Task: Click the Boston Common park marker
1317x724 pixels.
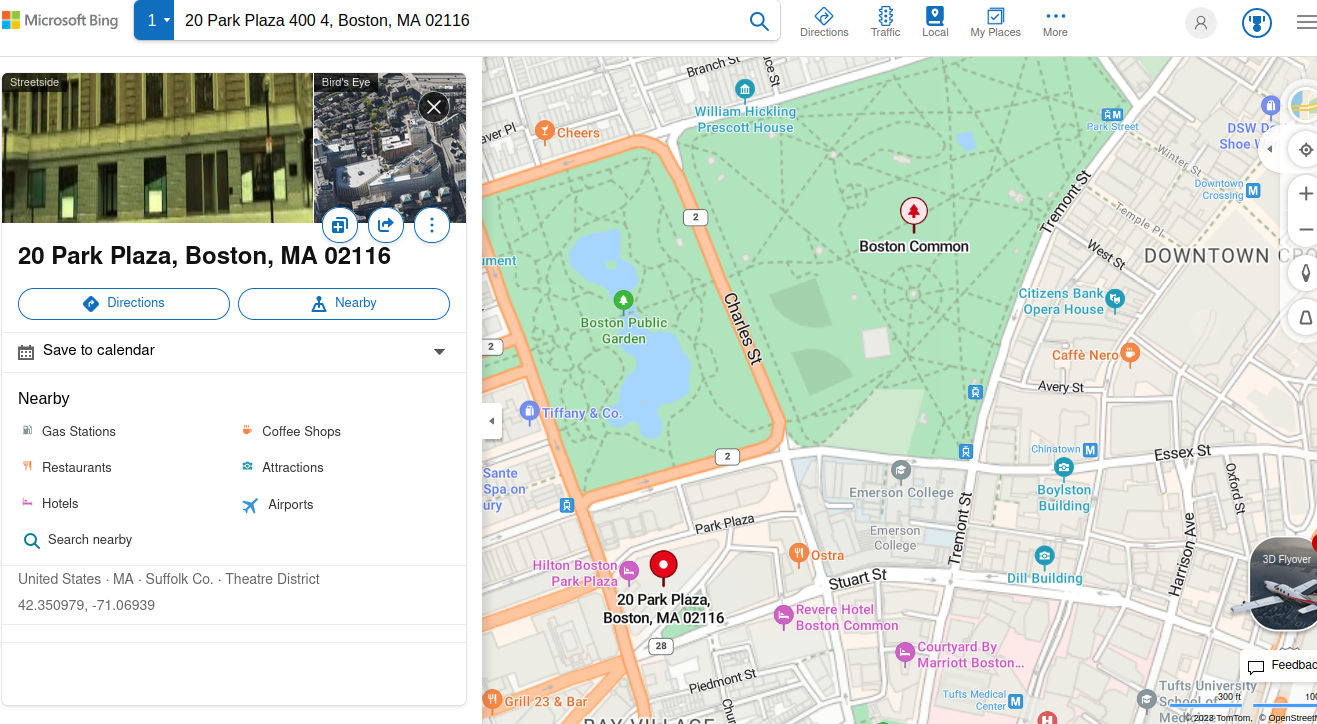Action: pyautogui.click(x=913, y=213)
